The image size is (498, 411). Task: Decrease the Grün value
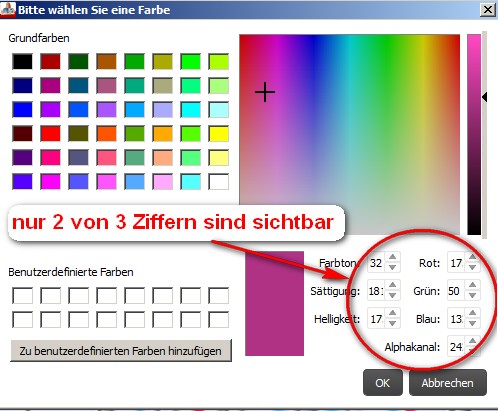(473, 295)
